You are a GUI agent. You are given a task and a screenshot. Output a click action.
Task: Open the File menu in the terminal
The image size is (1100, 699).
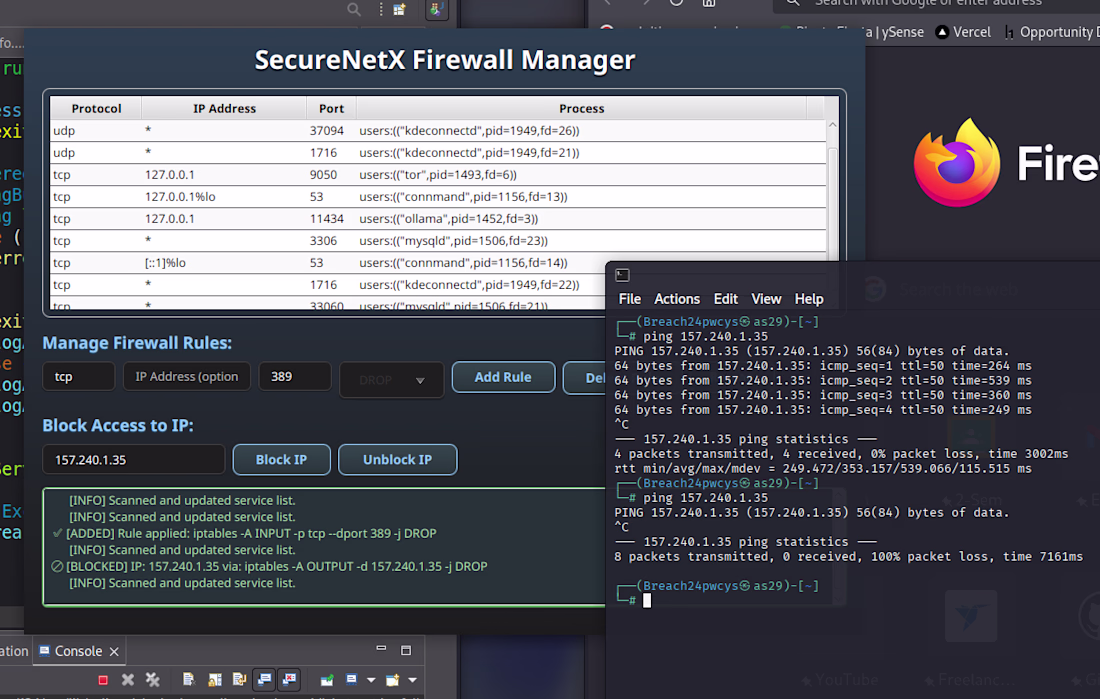click(x=630, y=299)
